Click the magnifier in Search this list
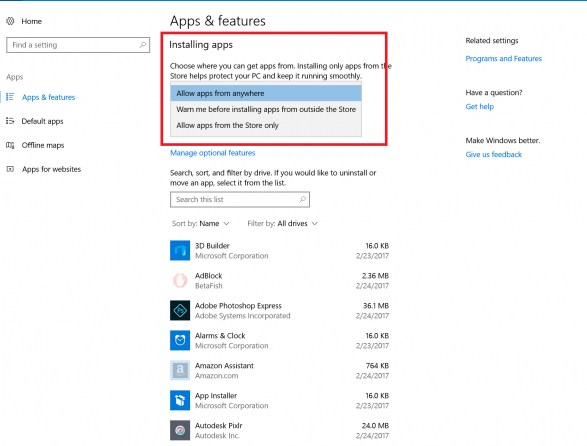The width and height of the screenshot is (587, 446). point(303,199)
